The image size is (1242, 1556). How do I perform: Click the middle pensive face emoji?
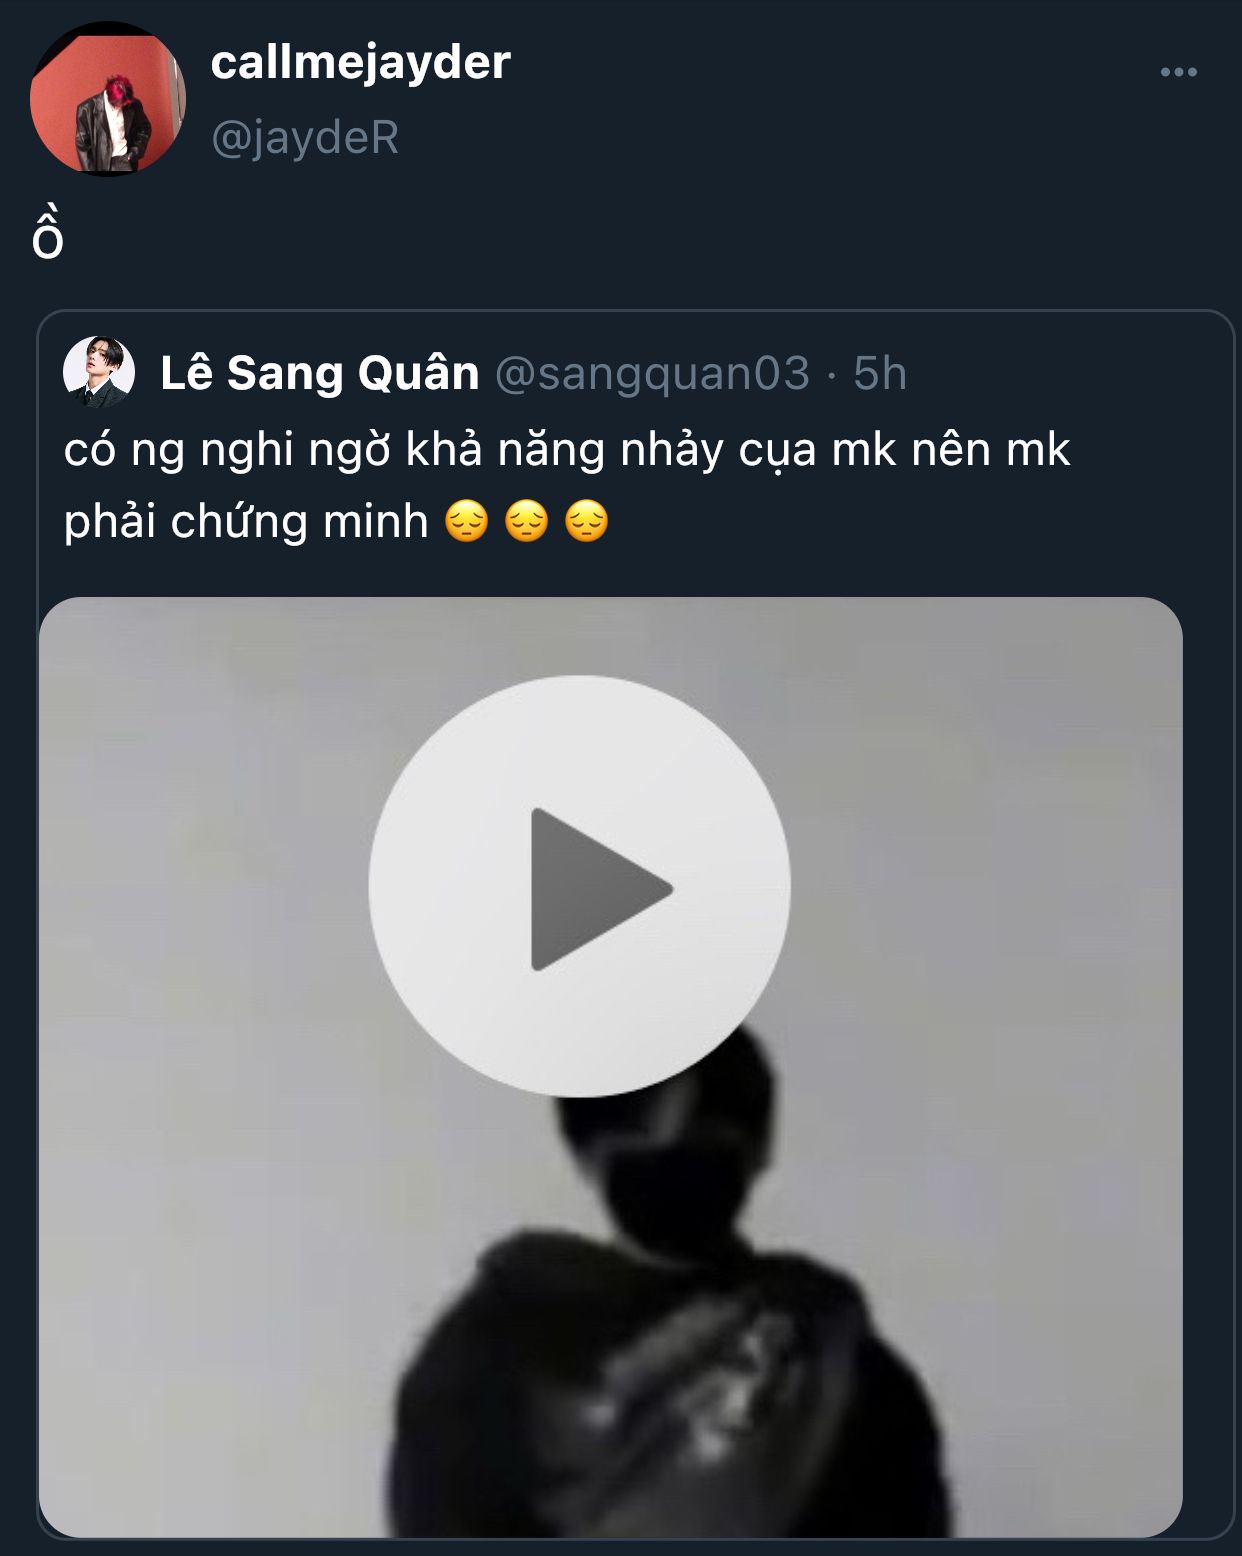(527, 522)
